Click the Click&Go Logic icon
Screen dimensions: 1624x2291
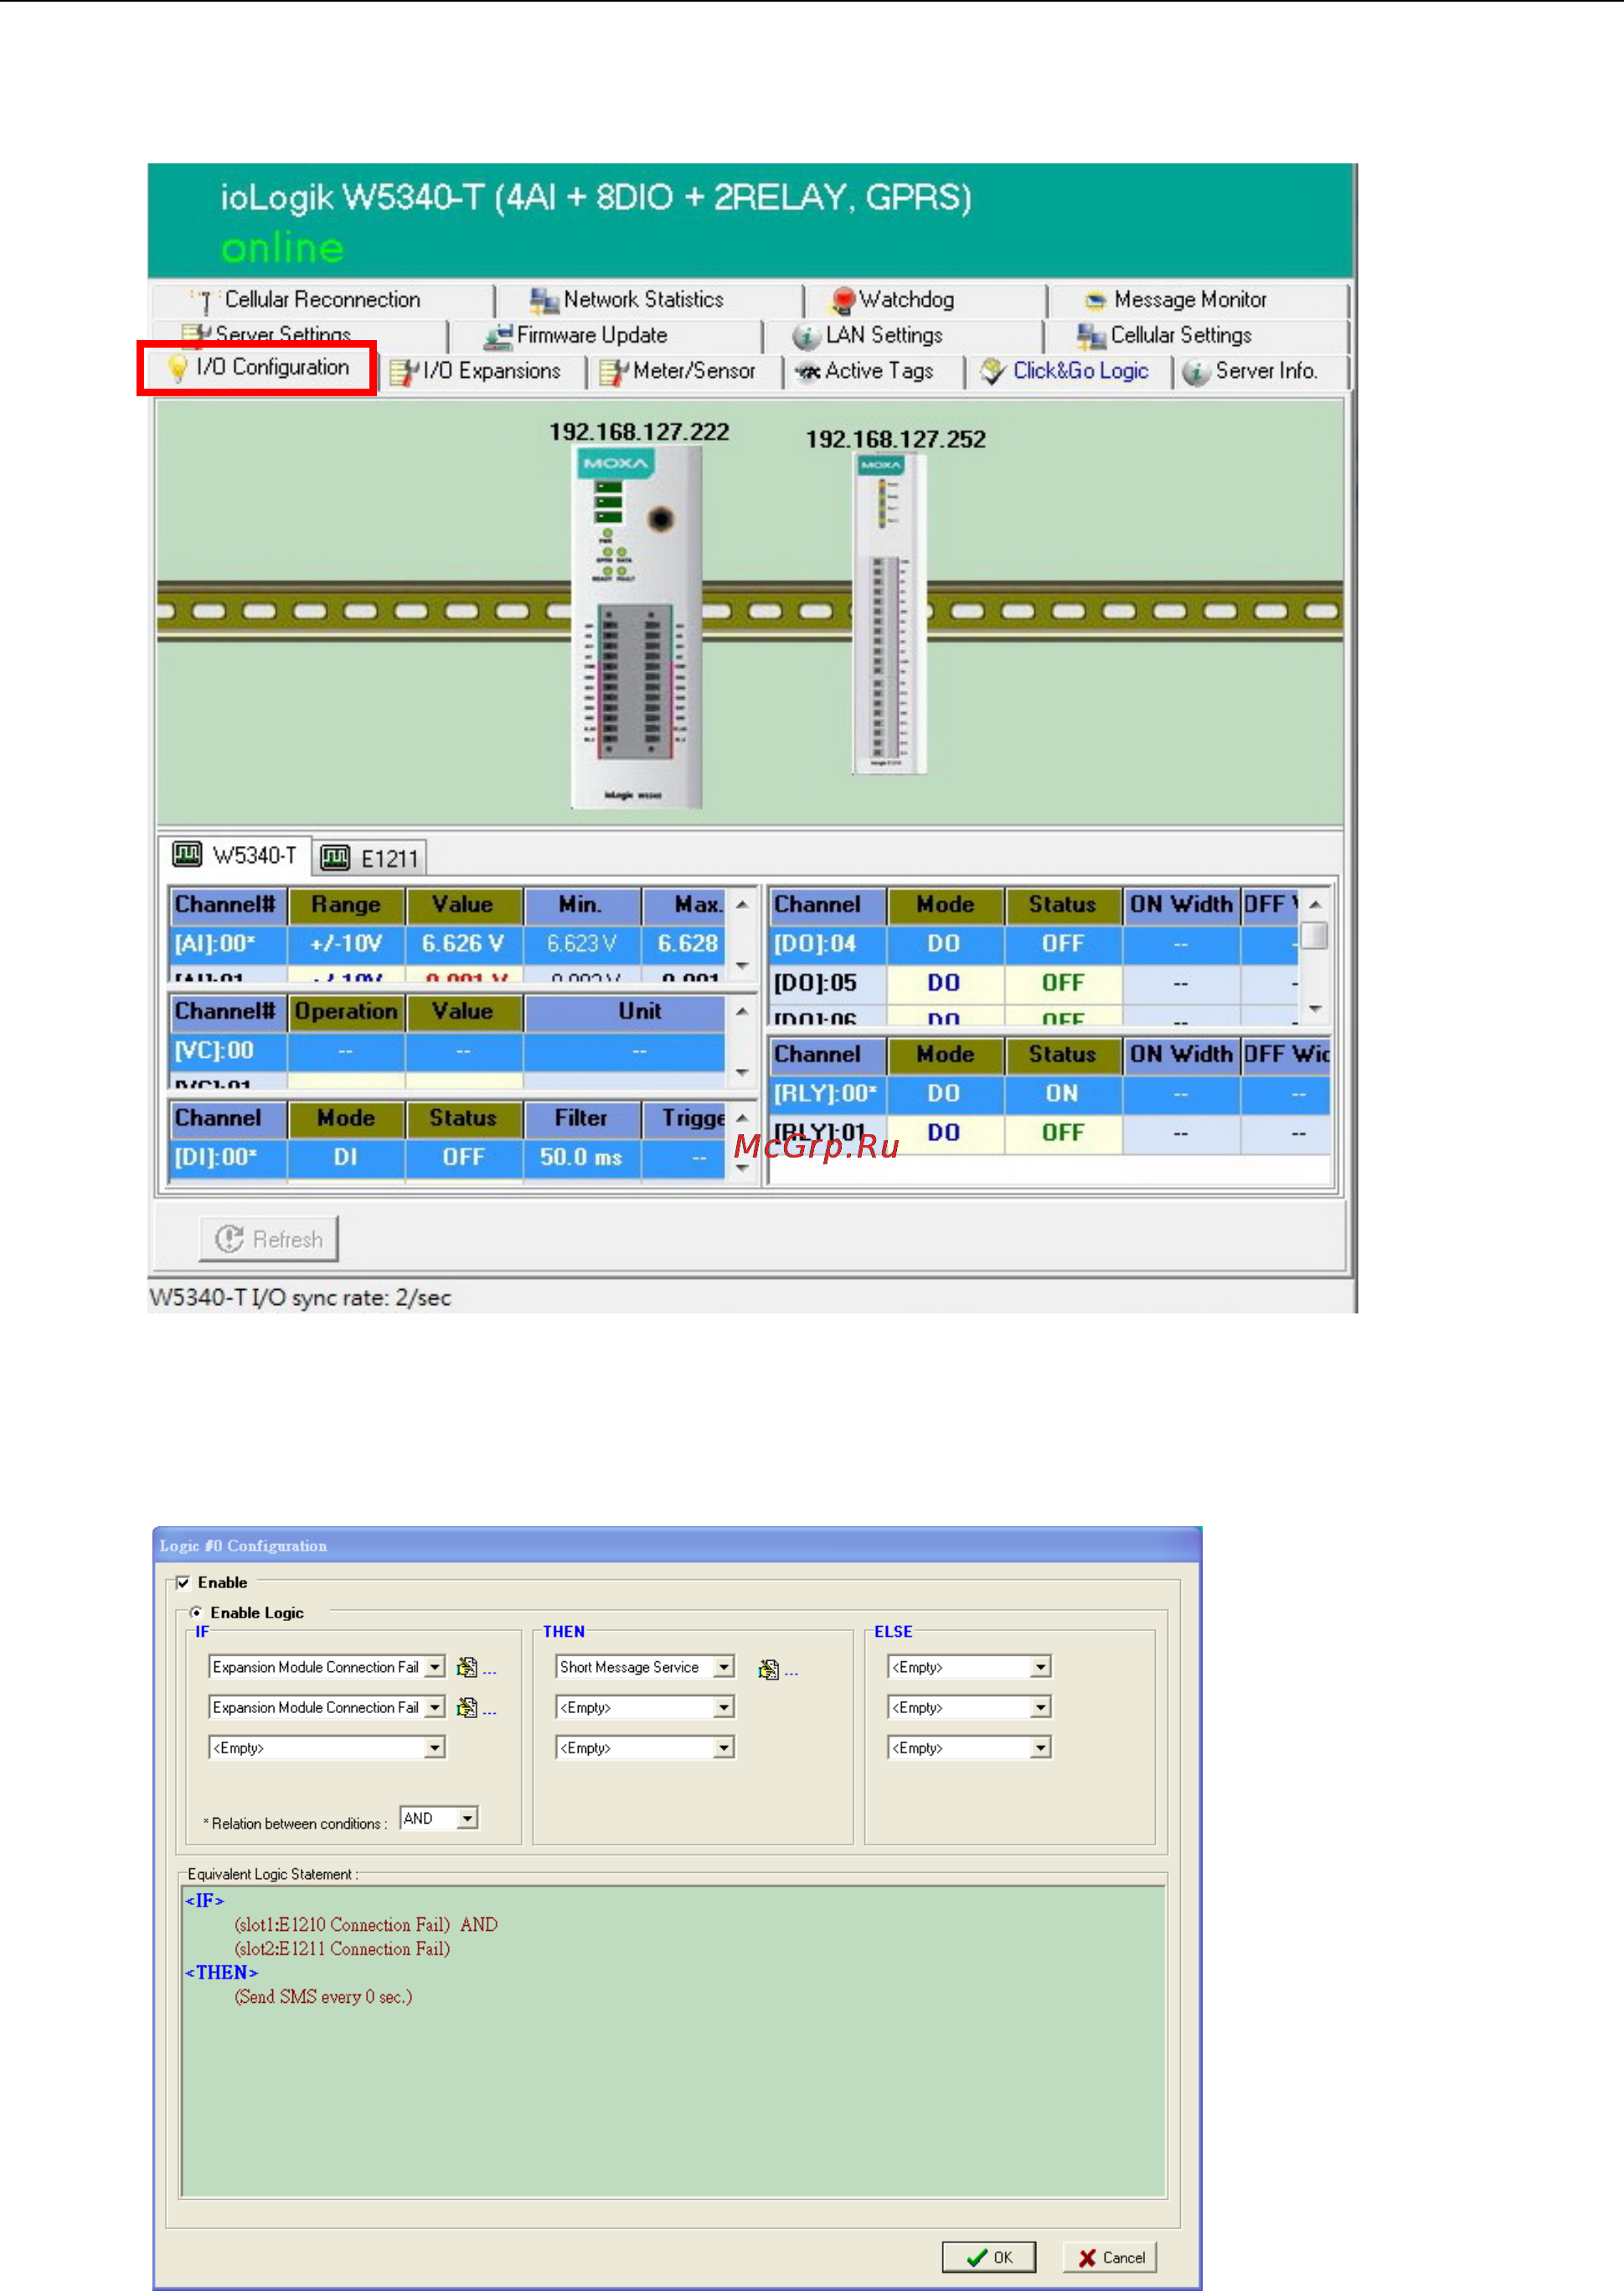click(x=993, y=371)
